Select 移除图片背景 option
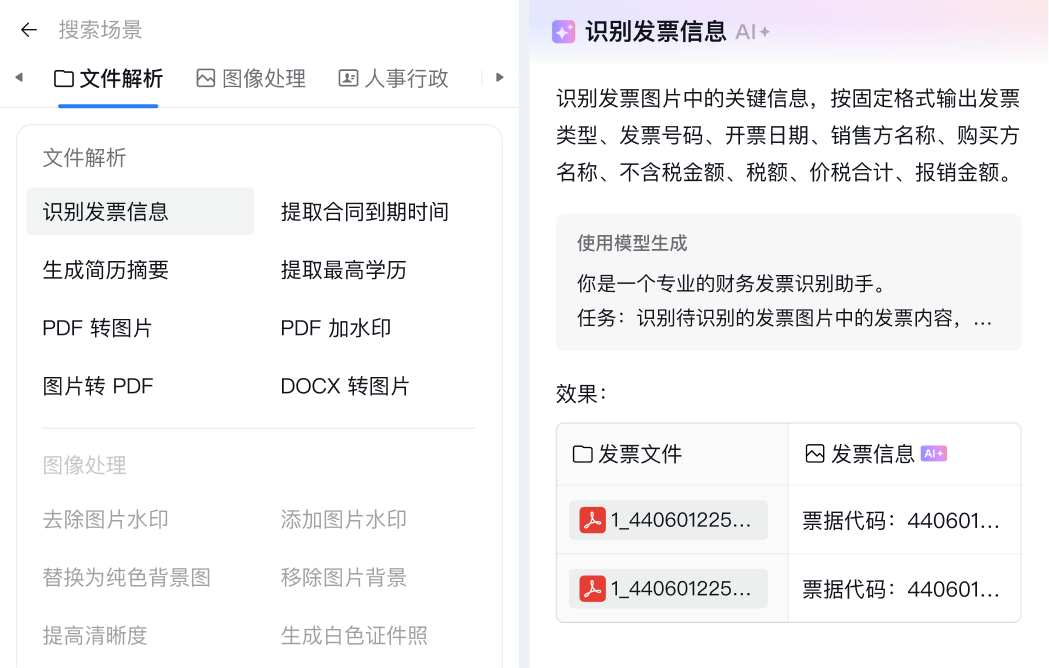The width and height of the screenshot is (1049, 668). 344,578
